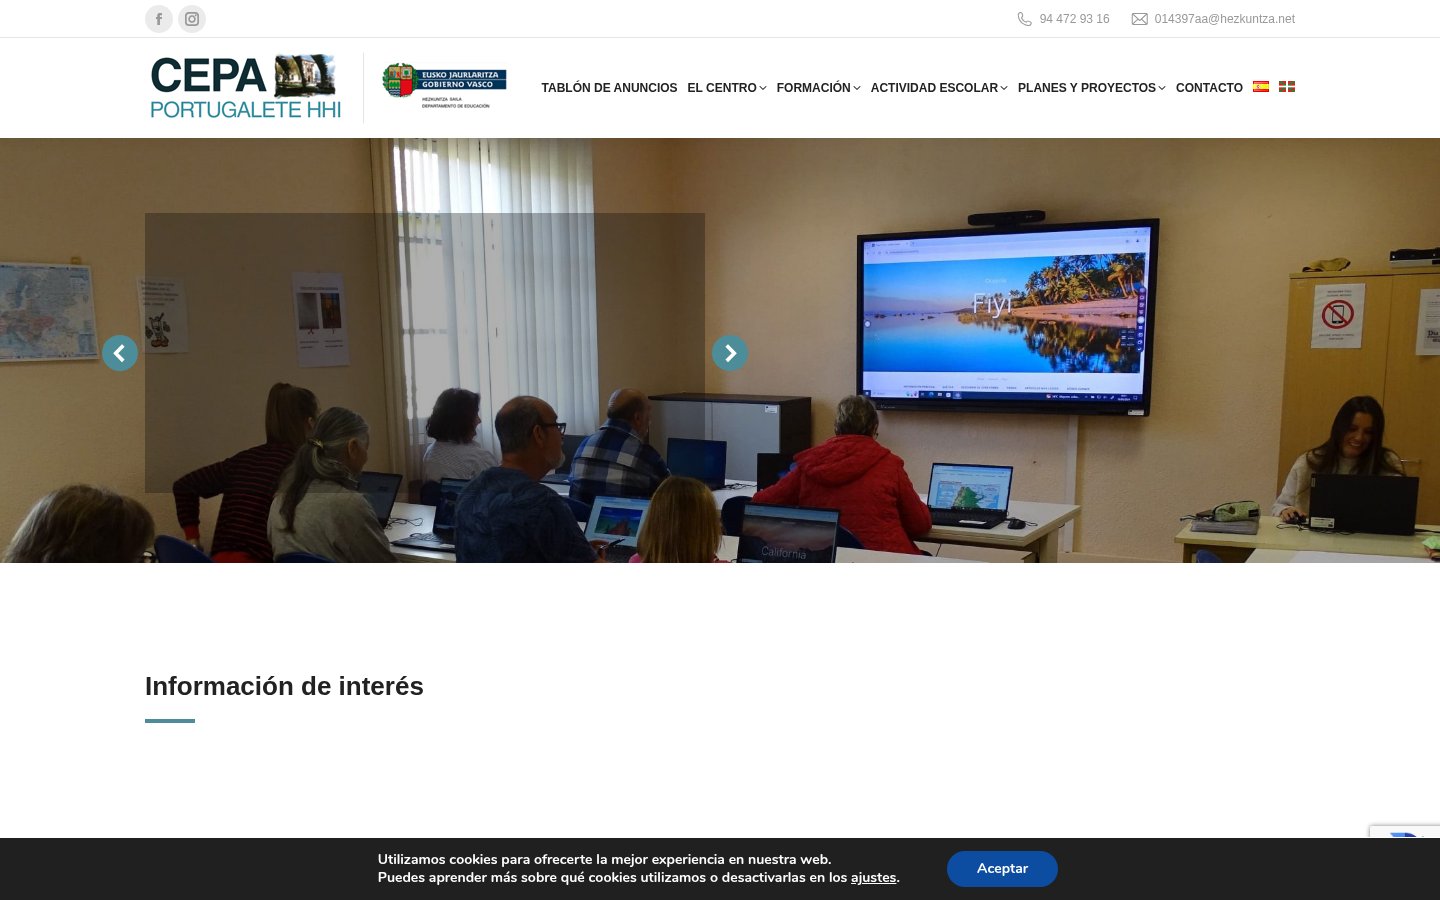
Task: Expand the Planes y Proyectos menu
Action: point(1091,88)
